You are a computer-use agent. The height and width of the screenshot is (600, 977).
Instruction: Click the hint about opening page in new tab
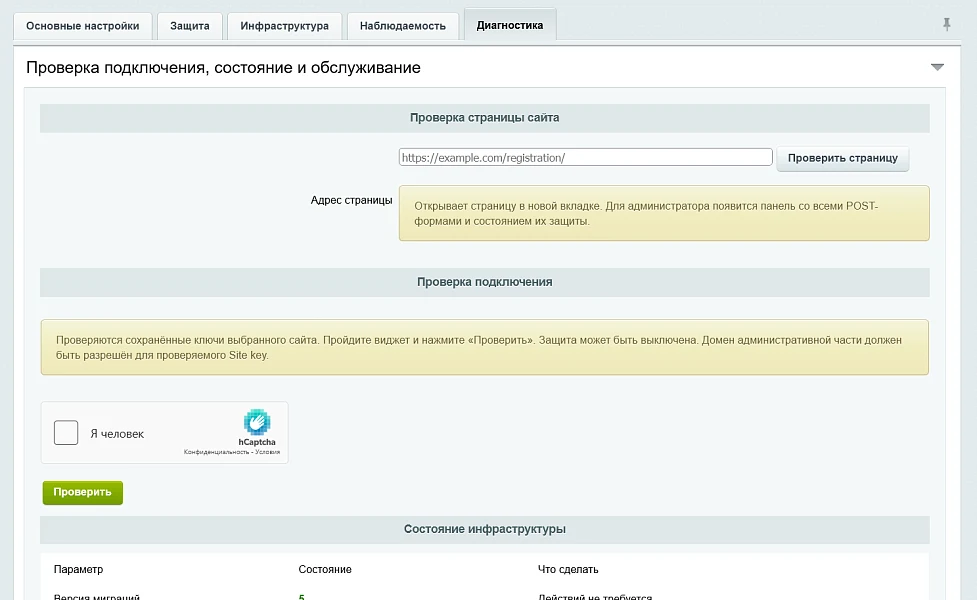(664, 213)
